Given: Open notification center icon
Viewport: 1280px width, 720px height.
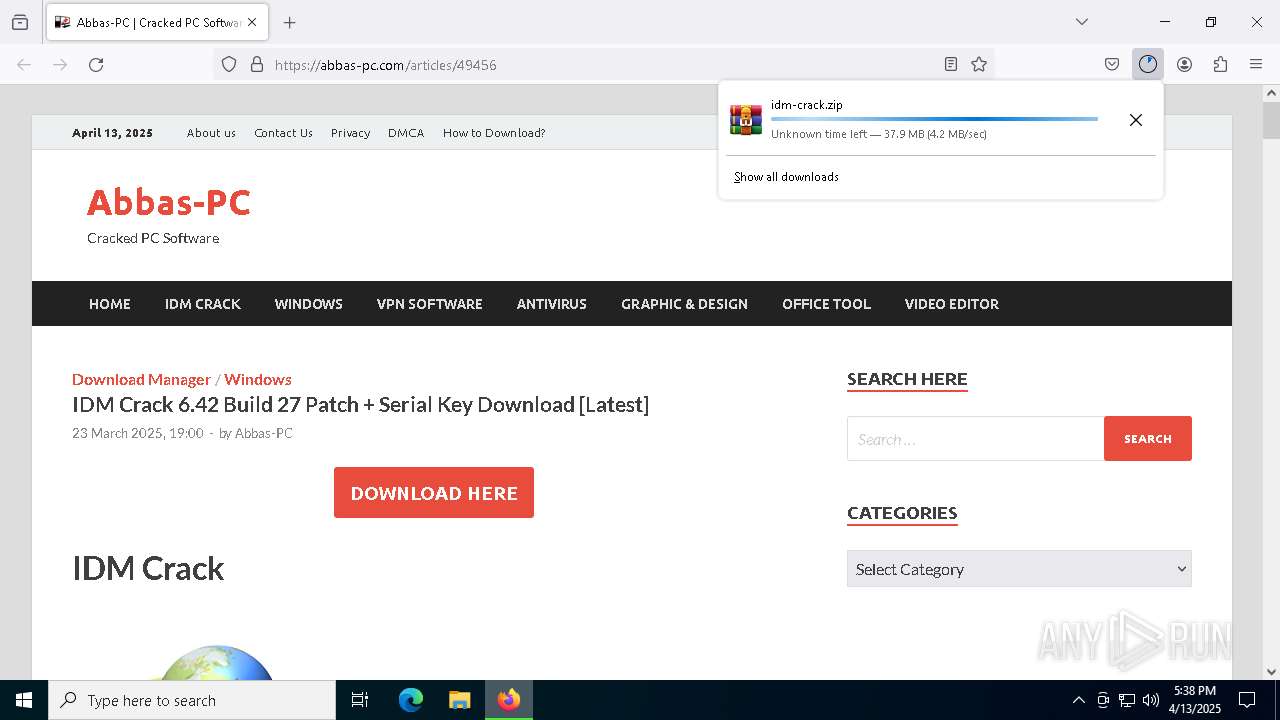Looking at the screenshot, I should pos(1247,700).
